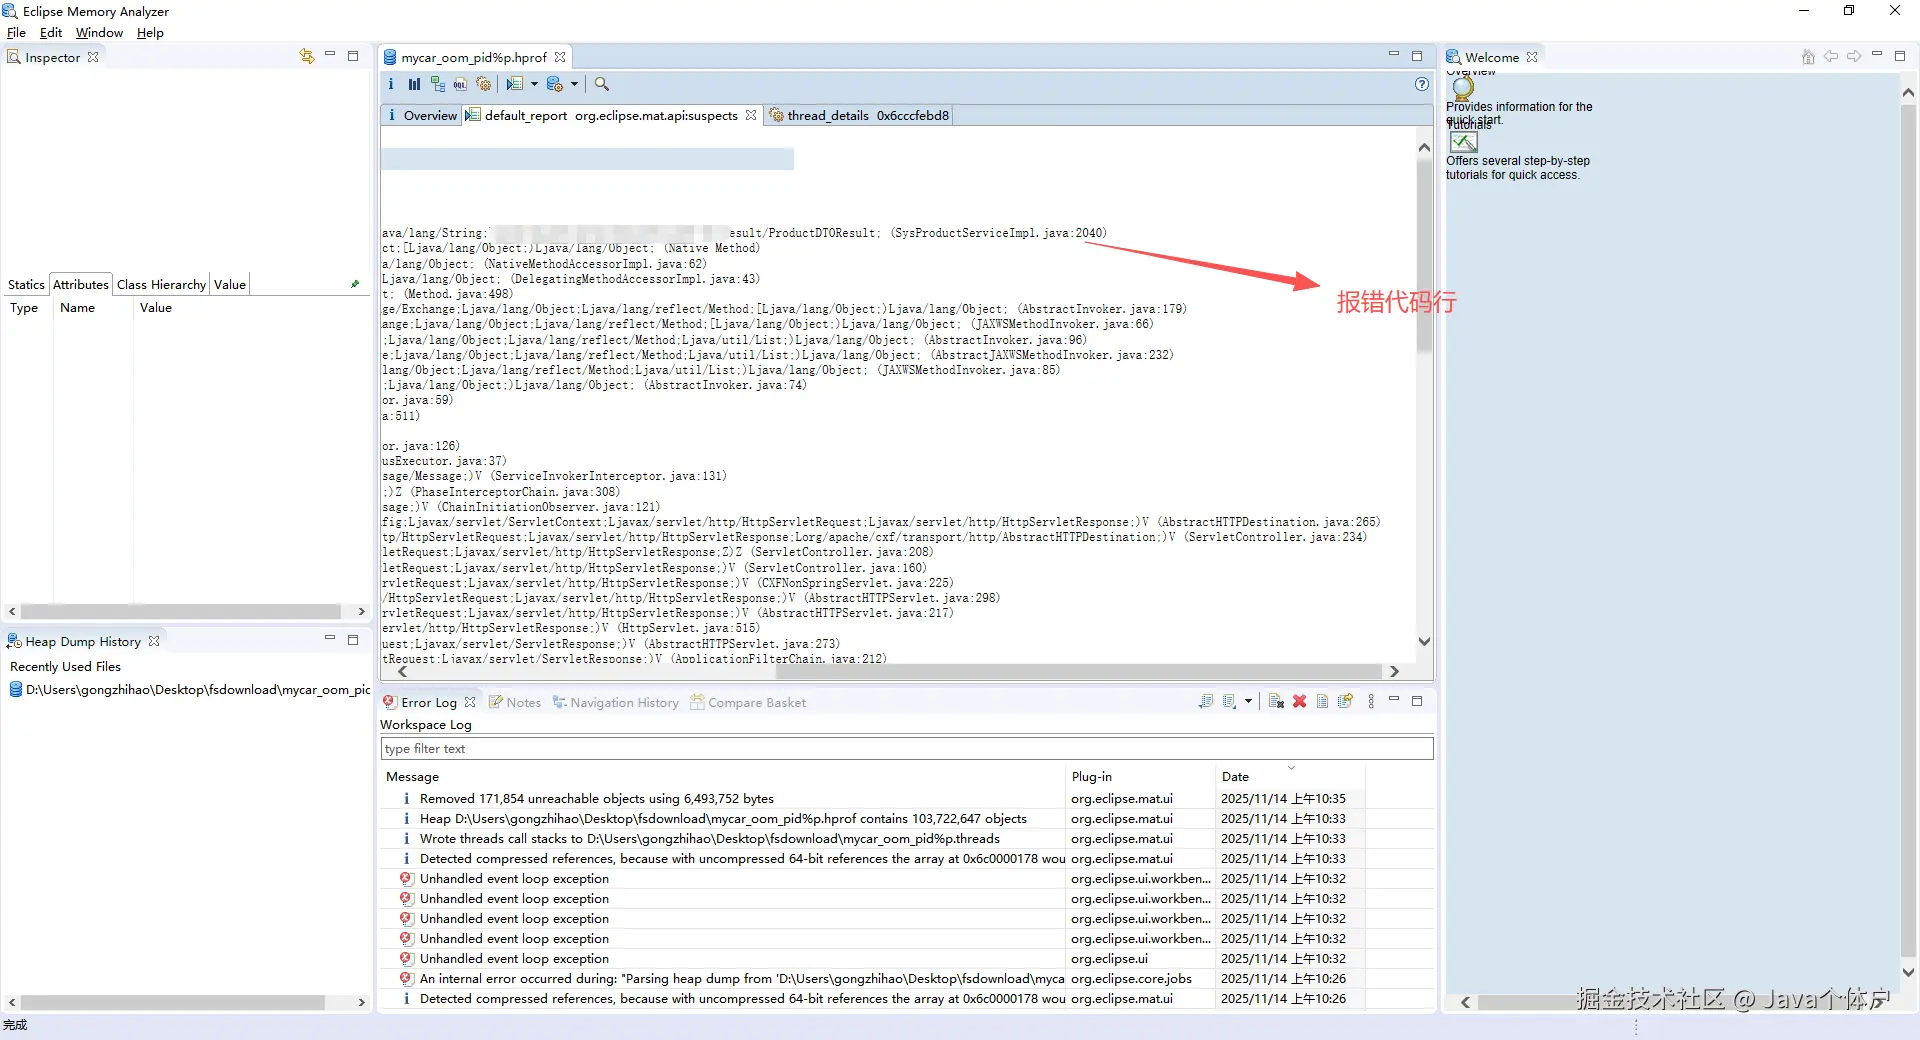Open the Edit menu

tap(51, 32)
